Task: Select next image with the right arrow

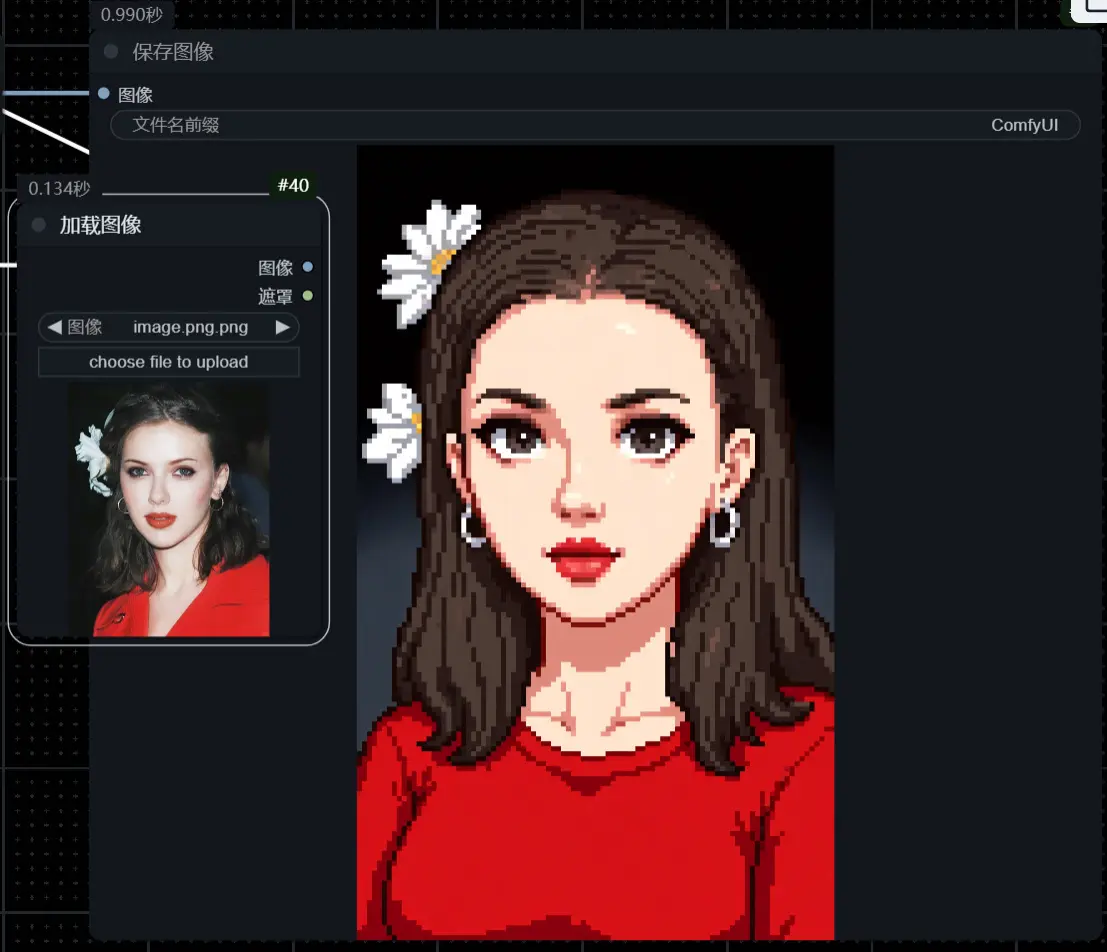Action: pyautogui.click(x=283, y=327)
